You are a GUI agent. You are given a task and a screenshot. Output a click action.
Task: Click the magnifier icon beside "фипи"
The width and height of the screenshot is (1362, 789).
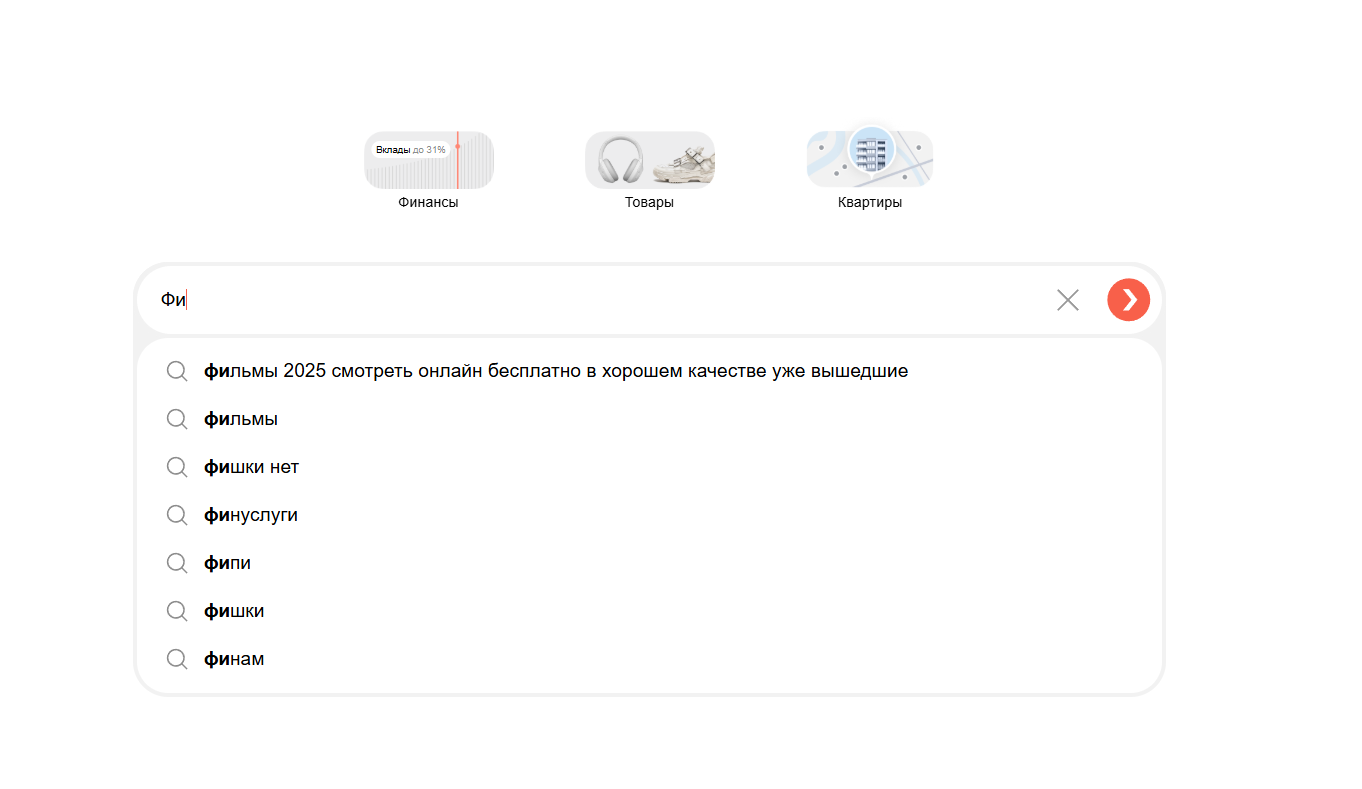tap(177, 563)
